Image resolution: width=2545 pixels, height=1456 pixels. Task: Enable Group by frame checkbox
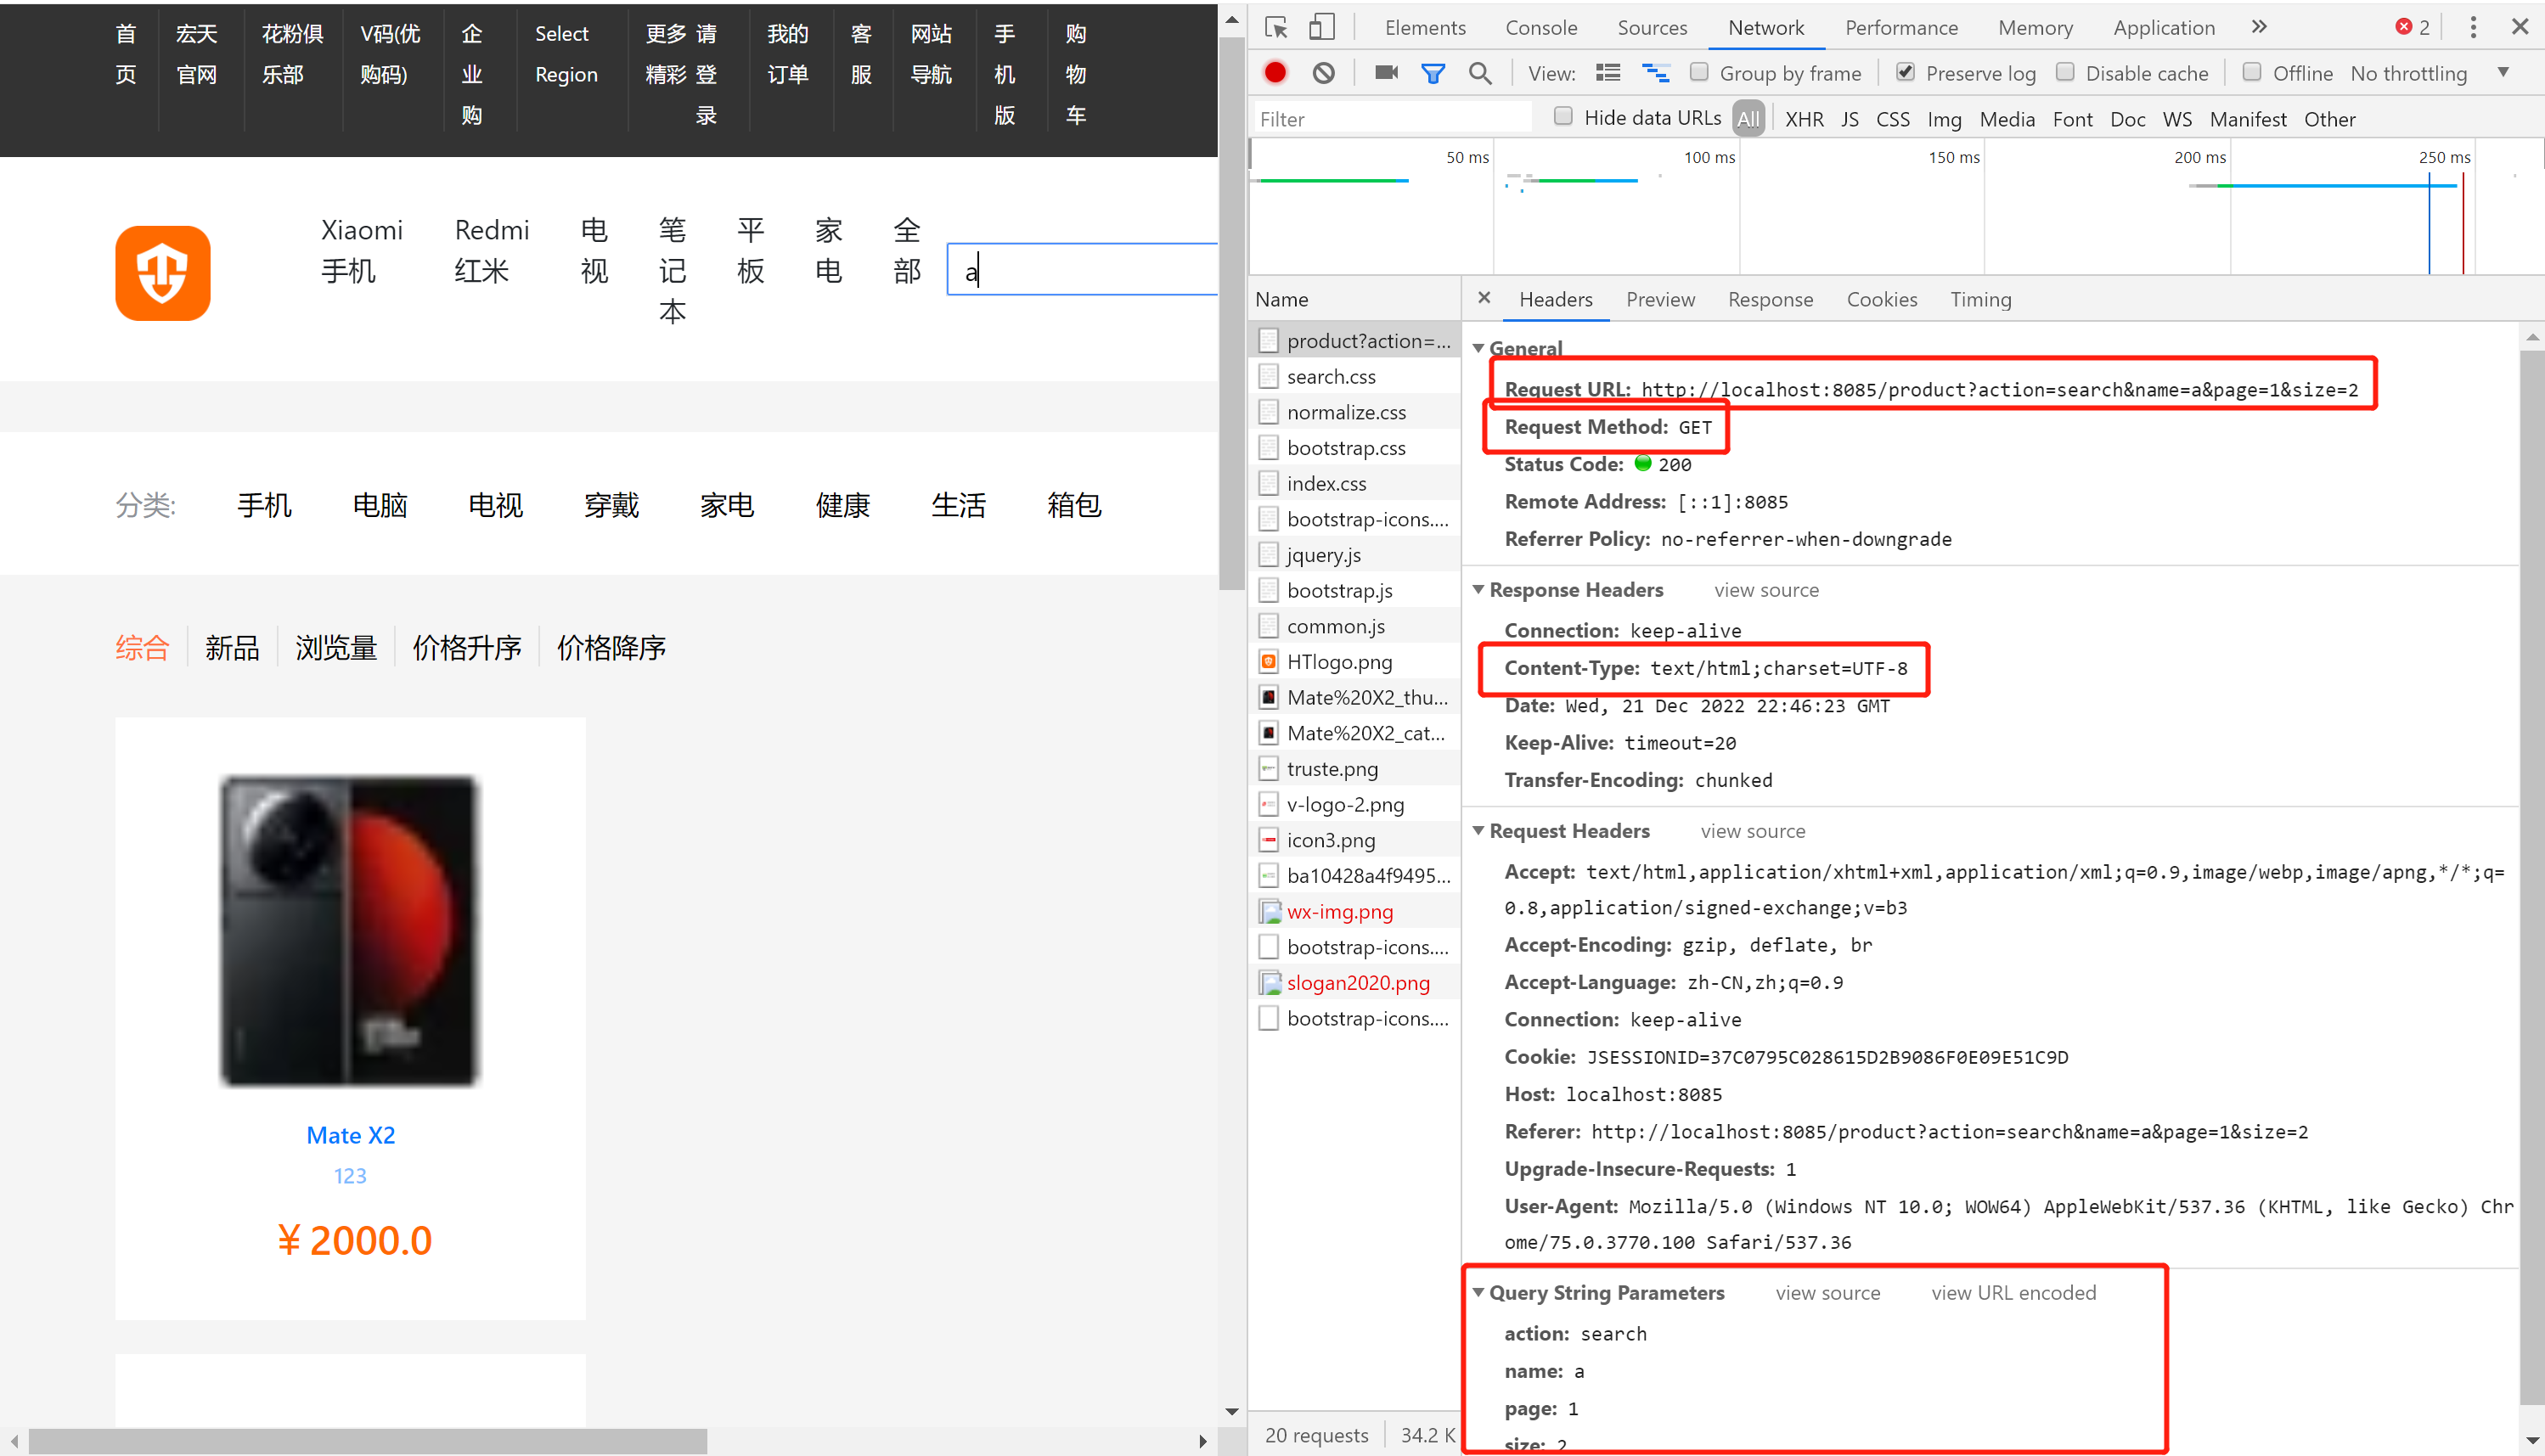(1699, 72)
